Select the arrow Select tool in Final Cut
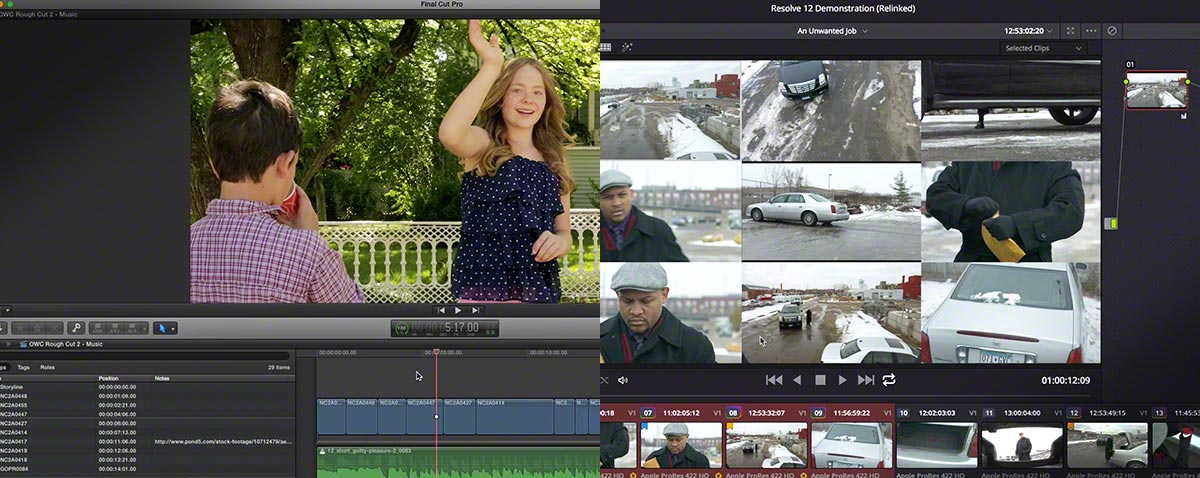The height and width of the screenshot is (478, 1200). (160, 328)
